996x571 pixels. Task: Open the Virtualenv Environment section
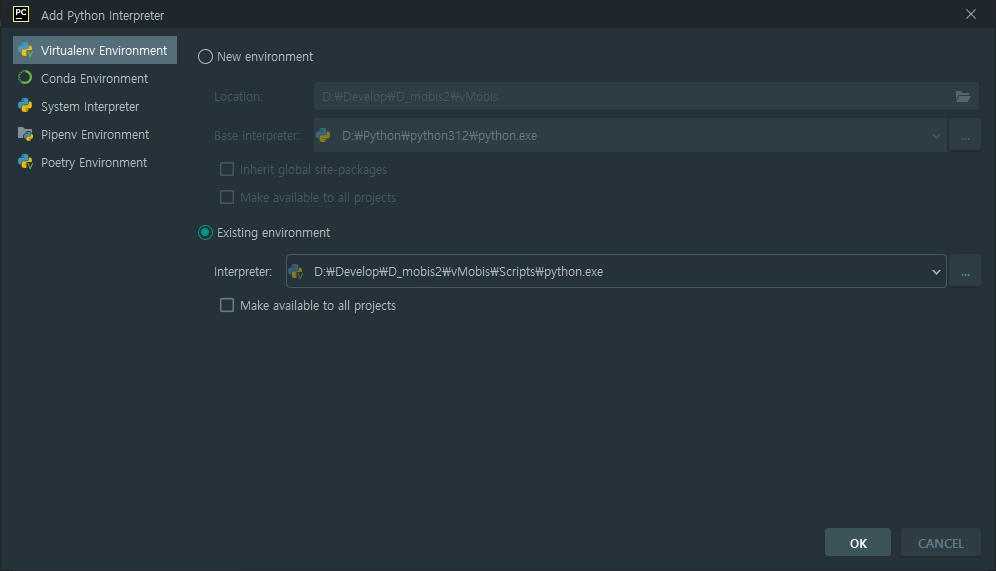(95, 50)
